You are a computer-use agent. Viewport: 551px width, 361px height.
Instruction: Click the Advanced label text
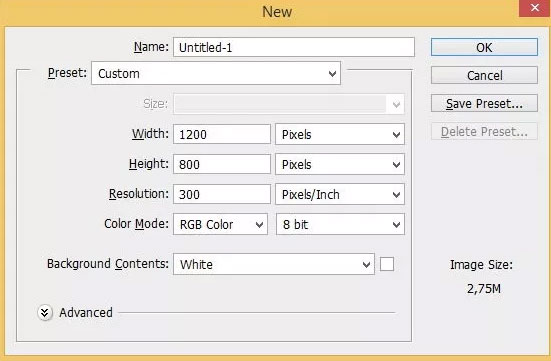coord(86,312)
